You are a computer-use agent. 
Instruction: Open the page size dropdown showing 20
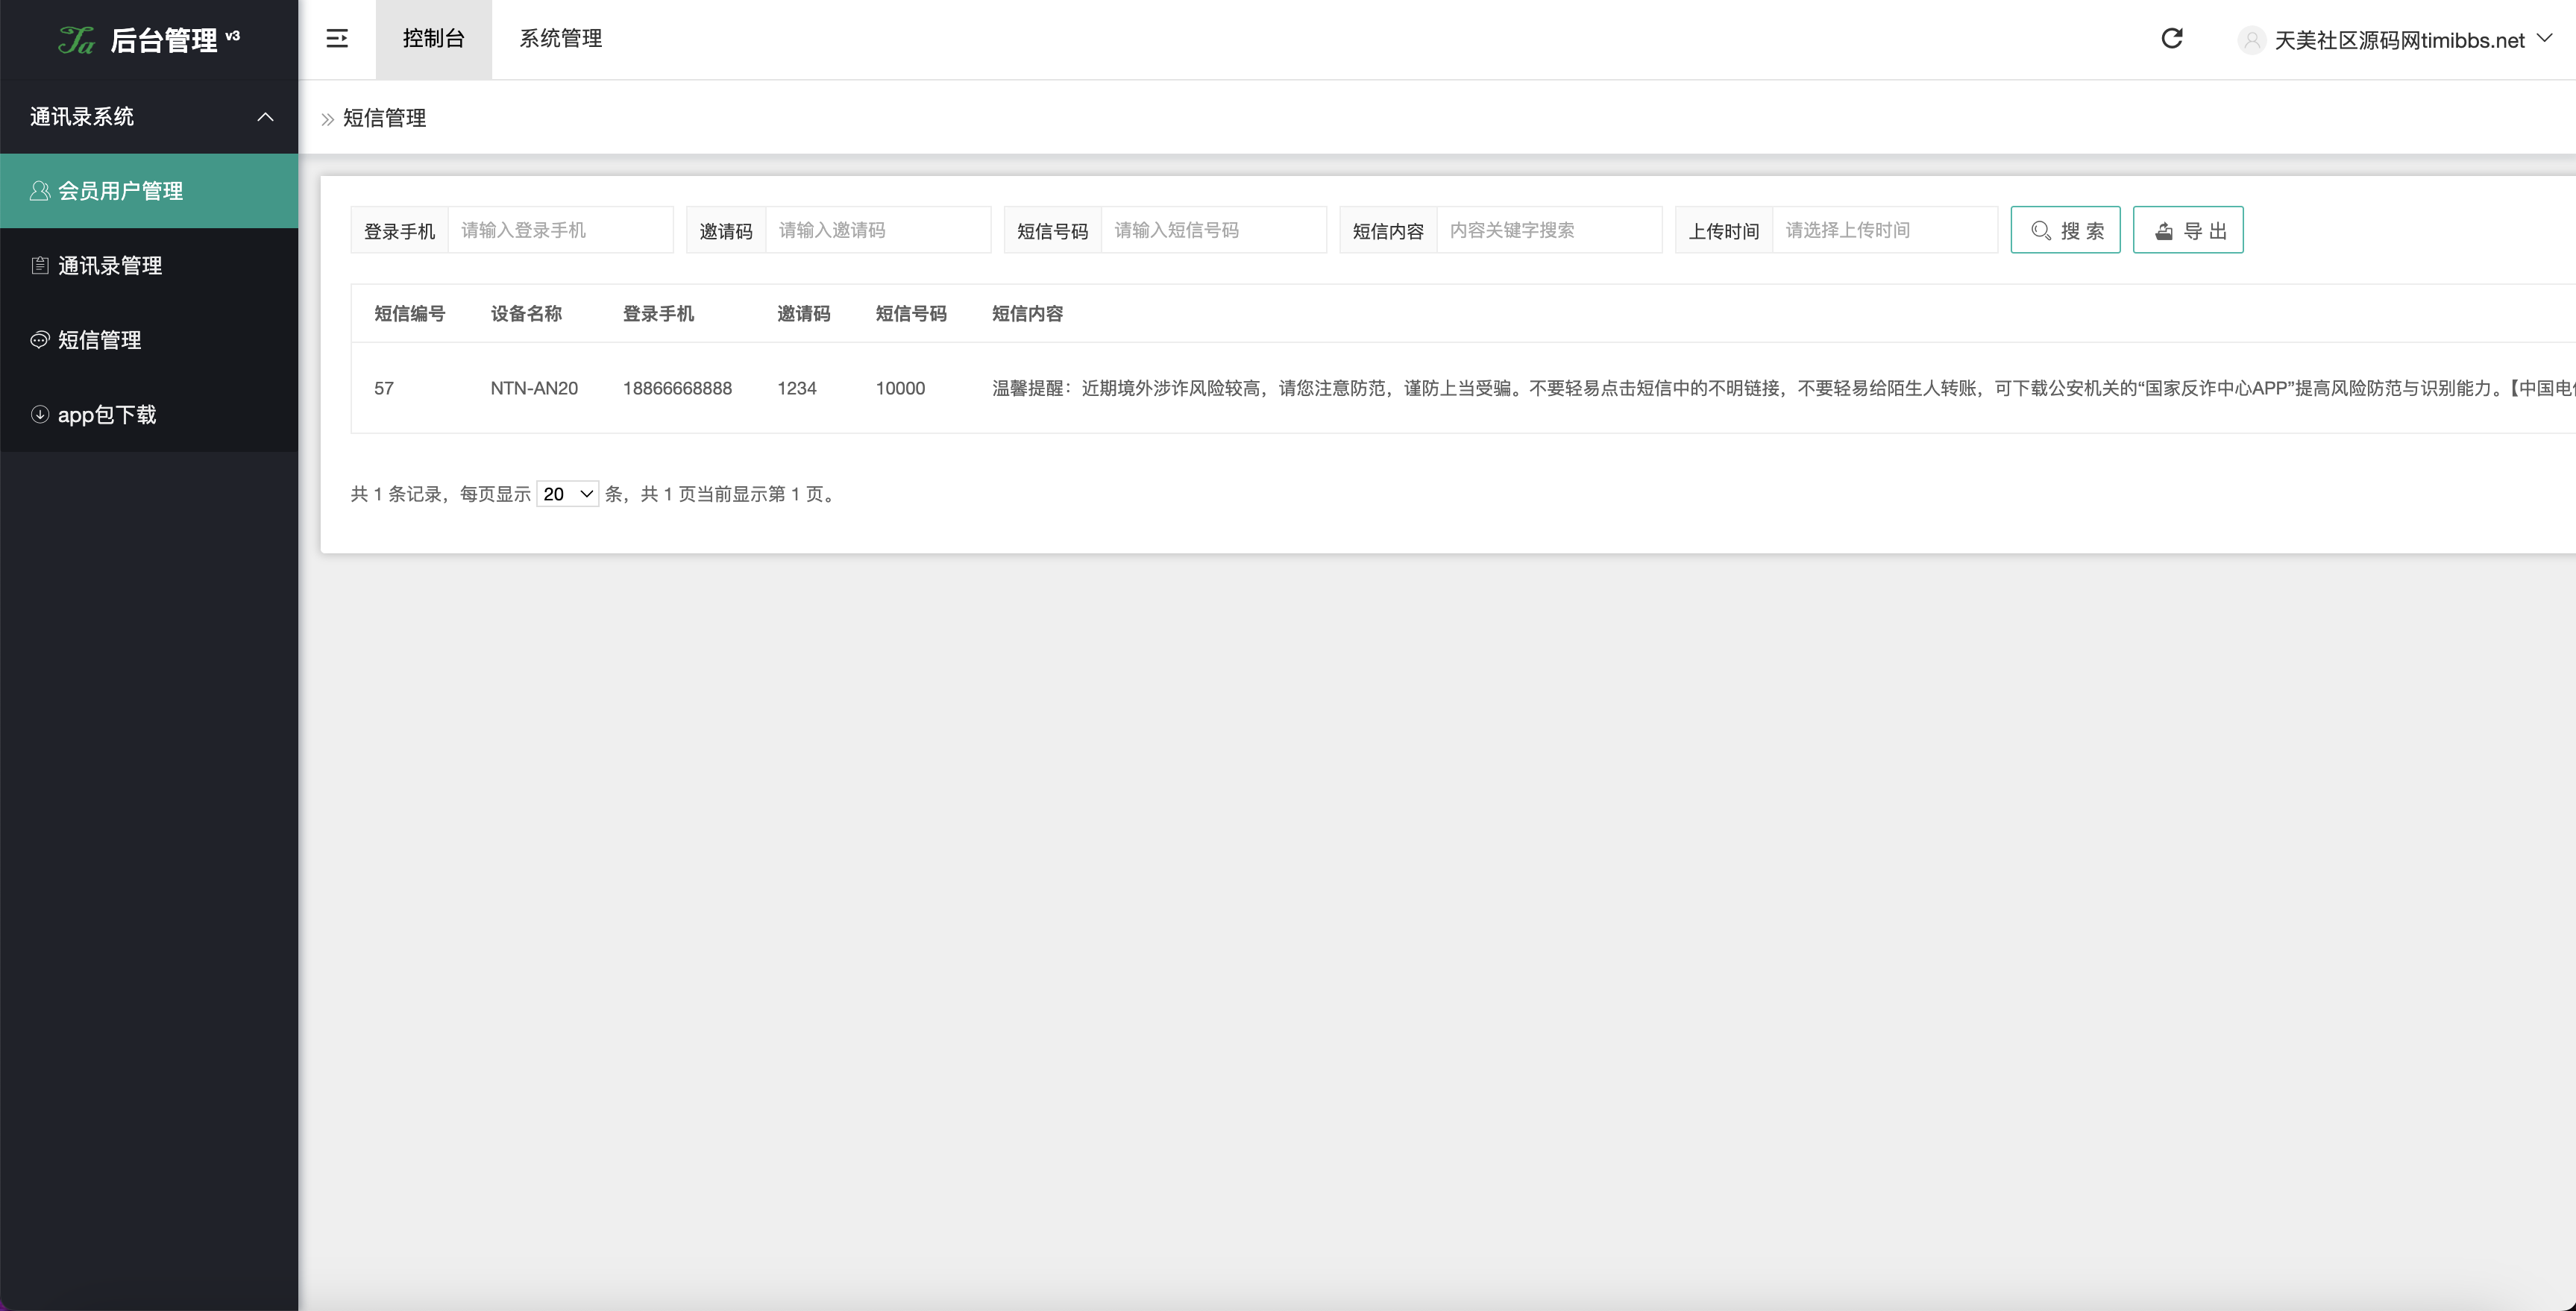point(567,493)
